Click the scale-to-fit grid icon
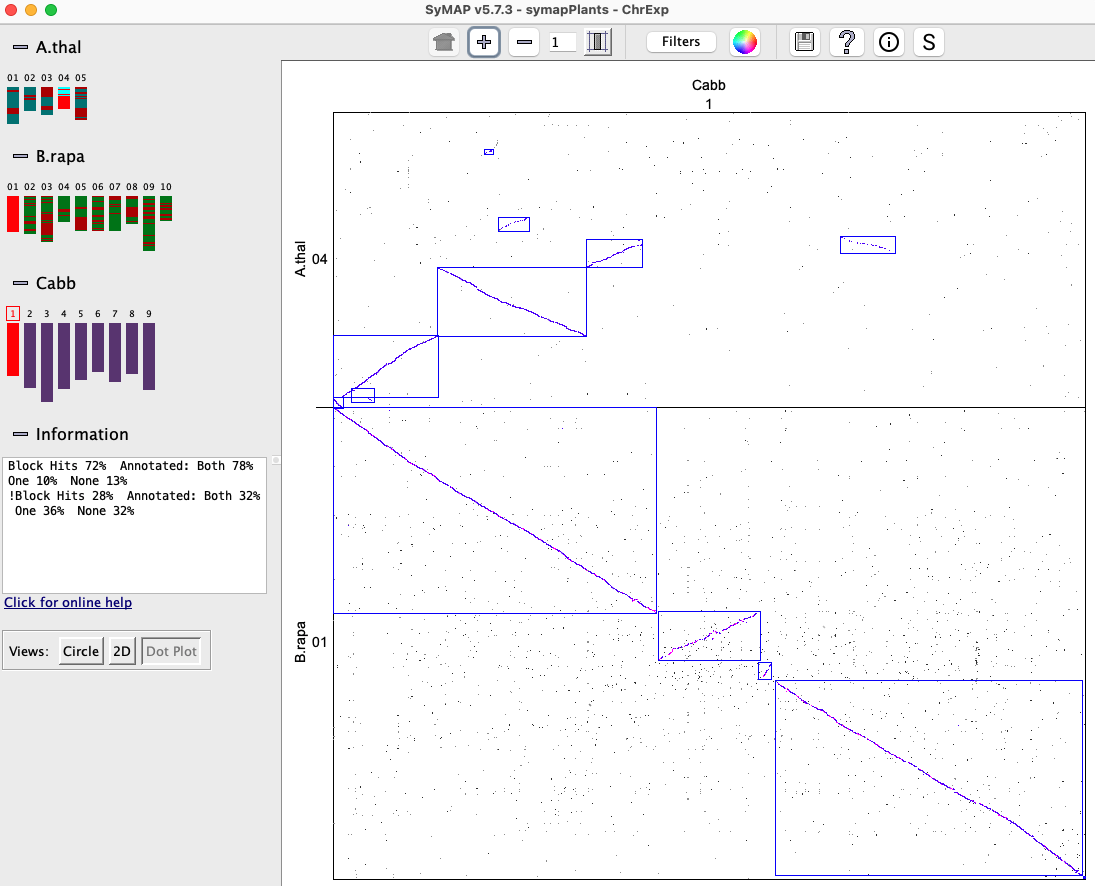The image size is (1095, 886). 598,42
